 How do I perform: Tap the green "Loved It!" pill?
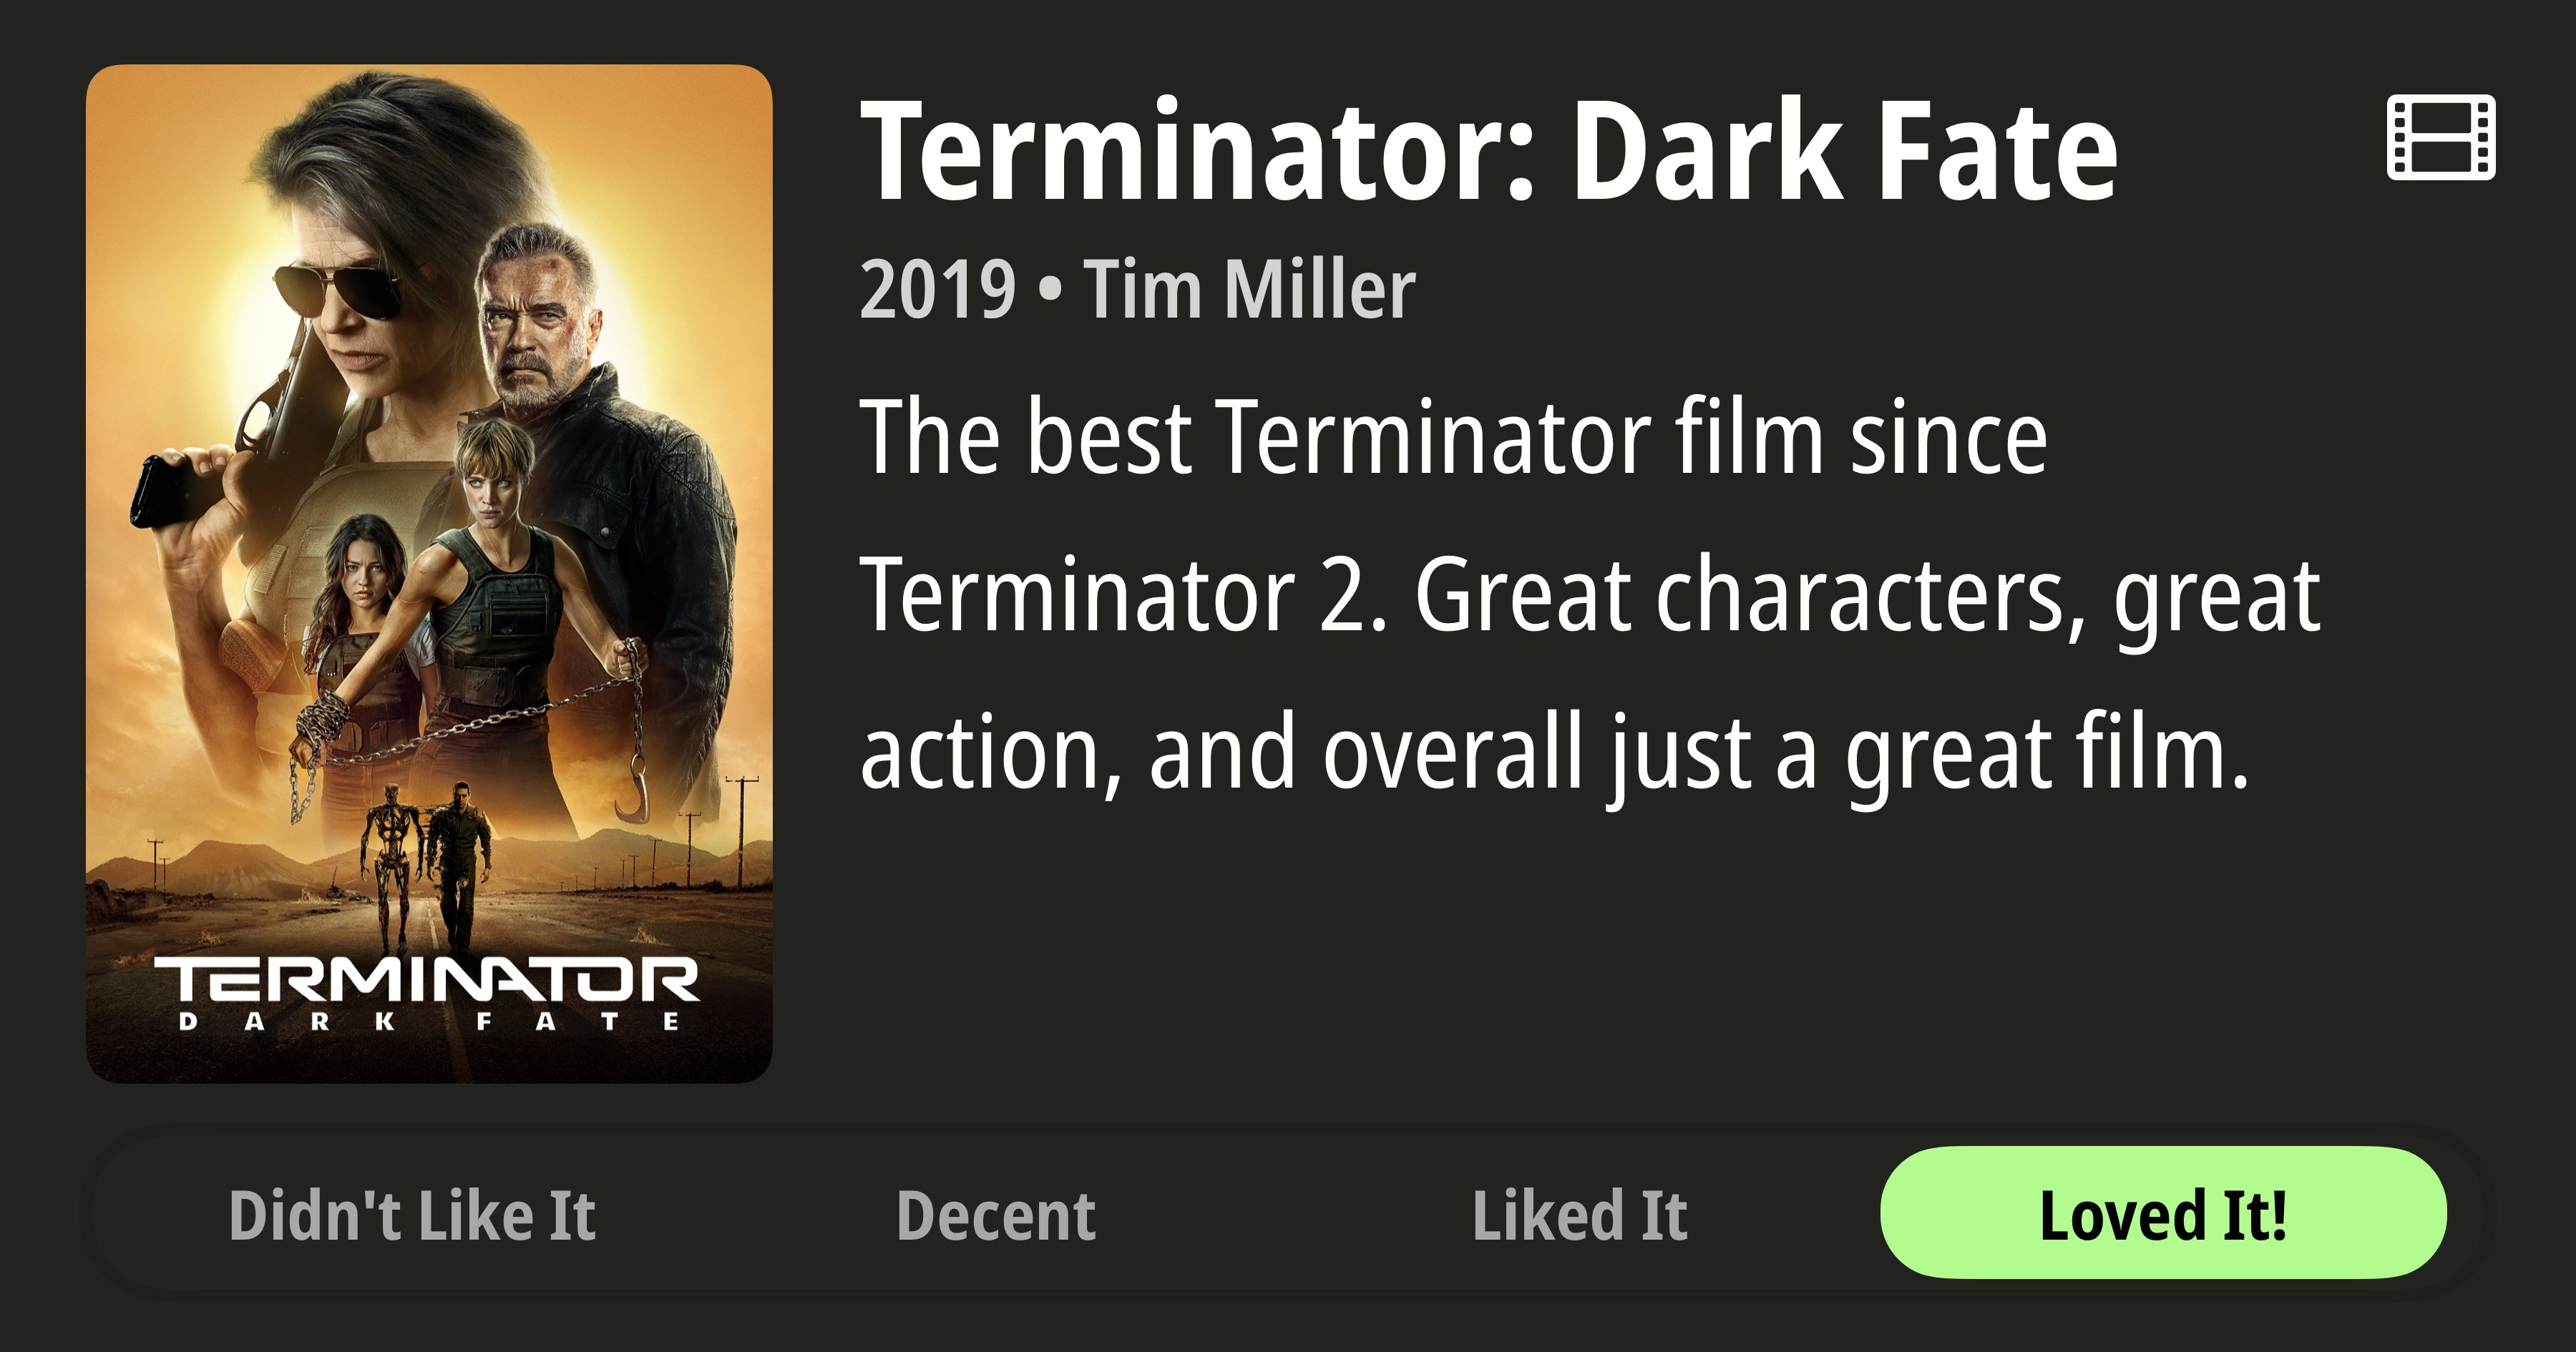tap(2163, 1213)
